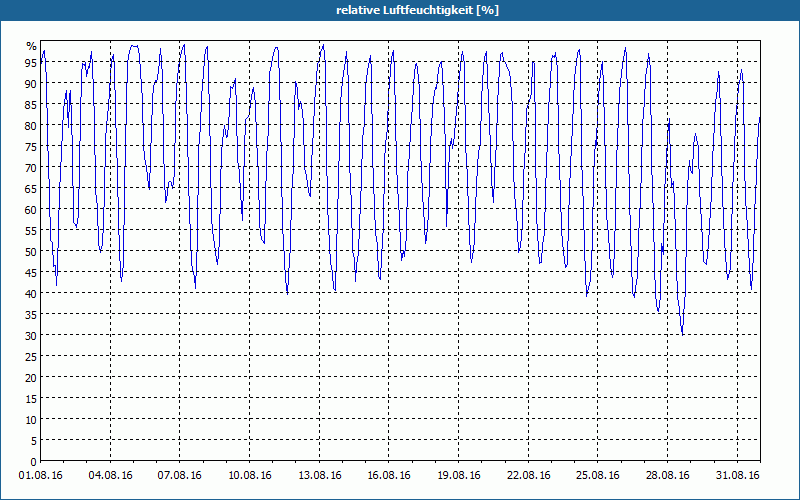Viewport: 800px width, 500px height.
Task: Select the 40 value on the y-axis
Action: [32, 293]
